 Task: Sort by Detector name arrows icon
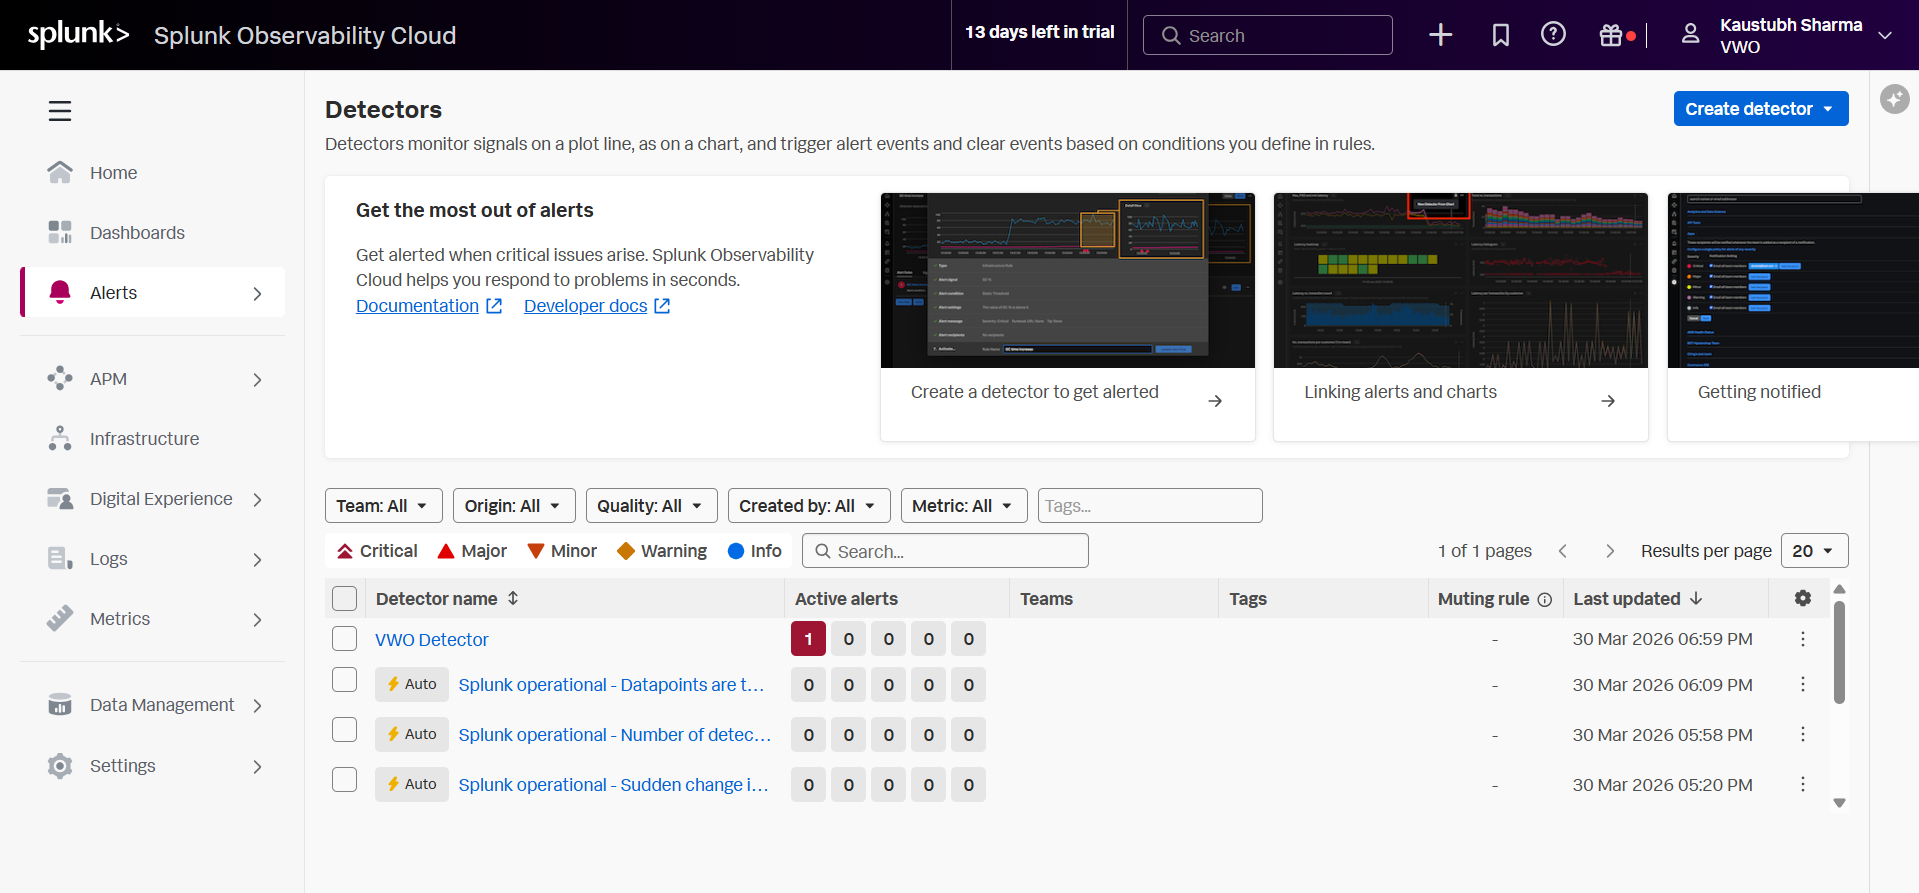(x=513, y=598)
